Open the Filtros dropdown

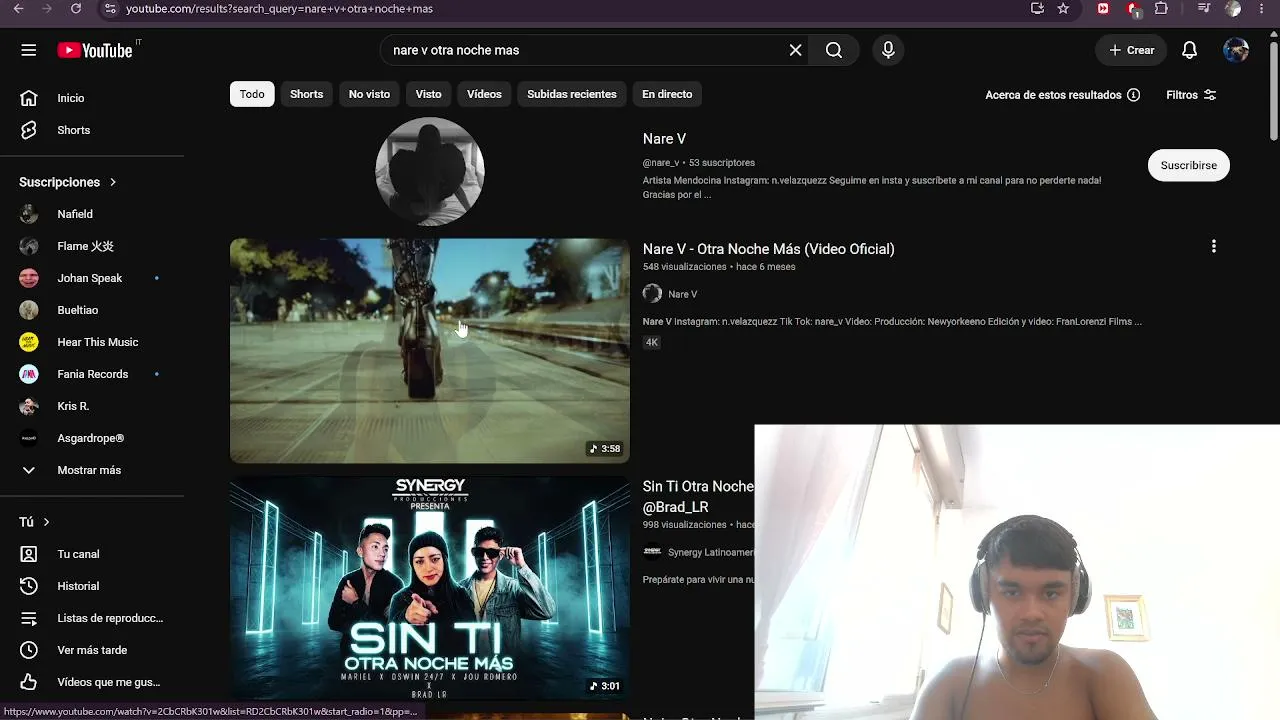pos(1191,95)
